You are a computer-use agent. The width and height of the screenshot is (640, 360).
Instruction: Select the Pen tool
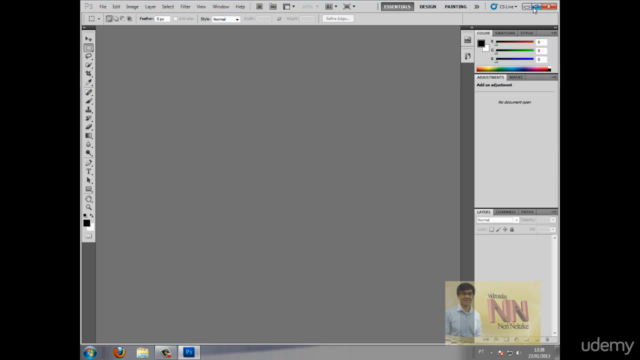(89, 163)
